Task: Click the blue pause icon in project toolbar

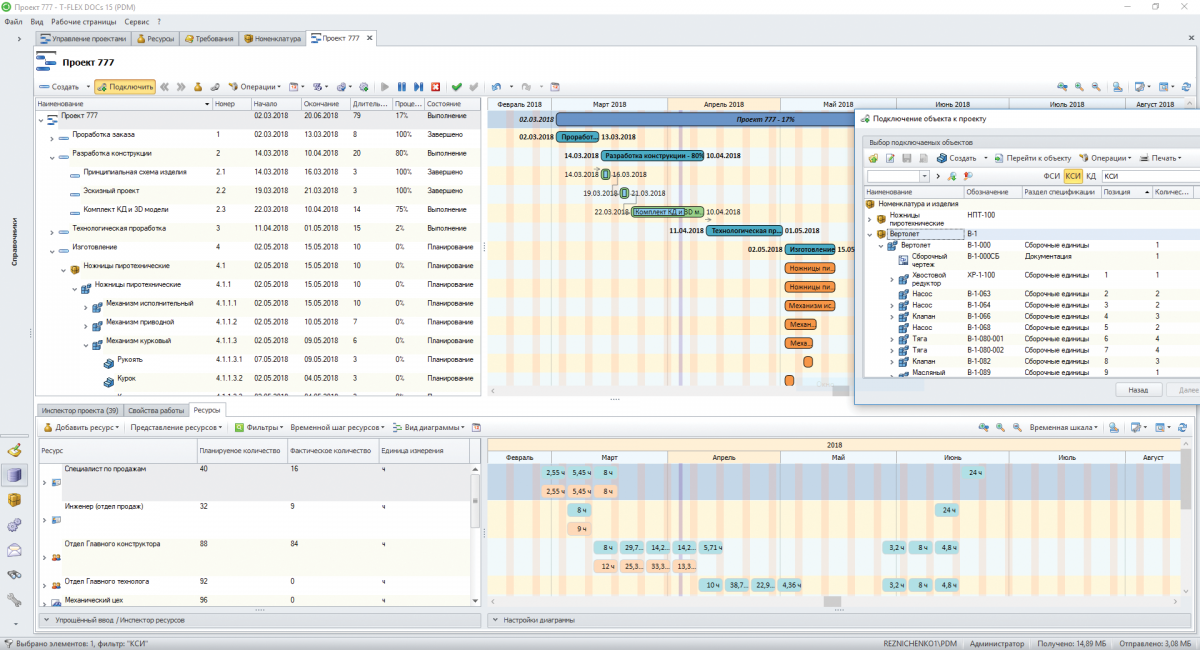Action: pyautogui.click(x=402, y=87)
